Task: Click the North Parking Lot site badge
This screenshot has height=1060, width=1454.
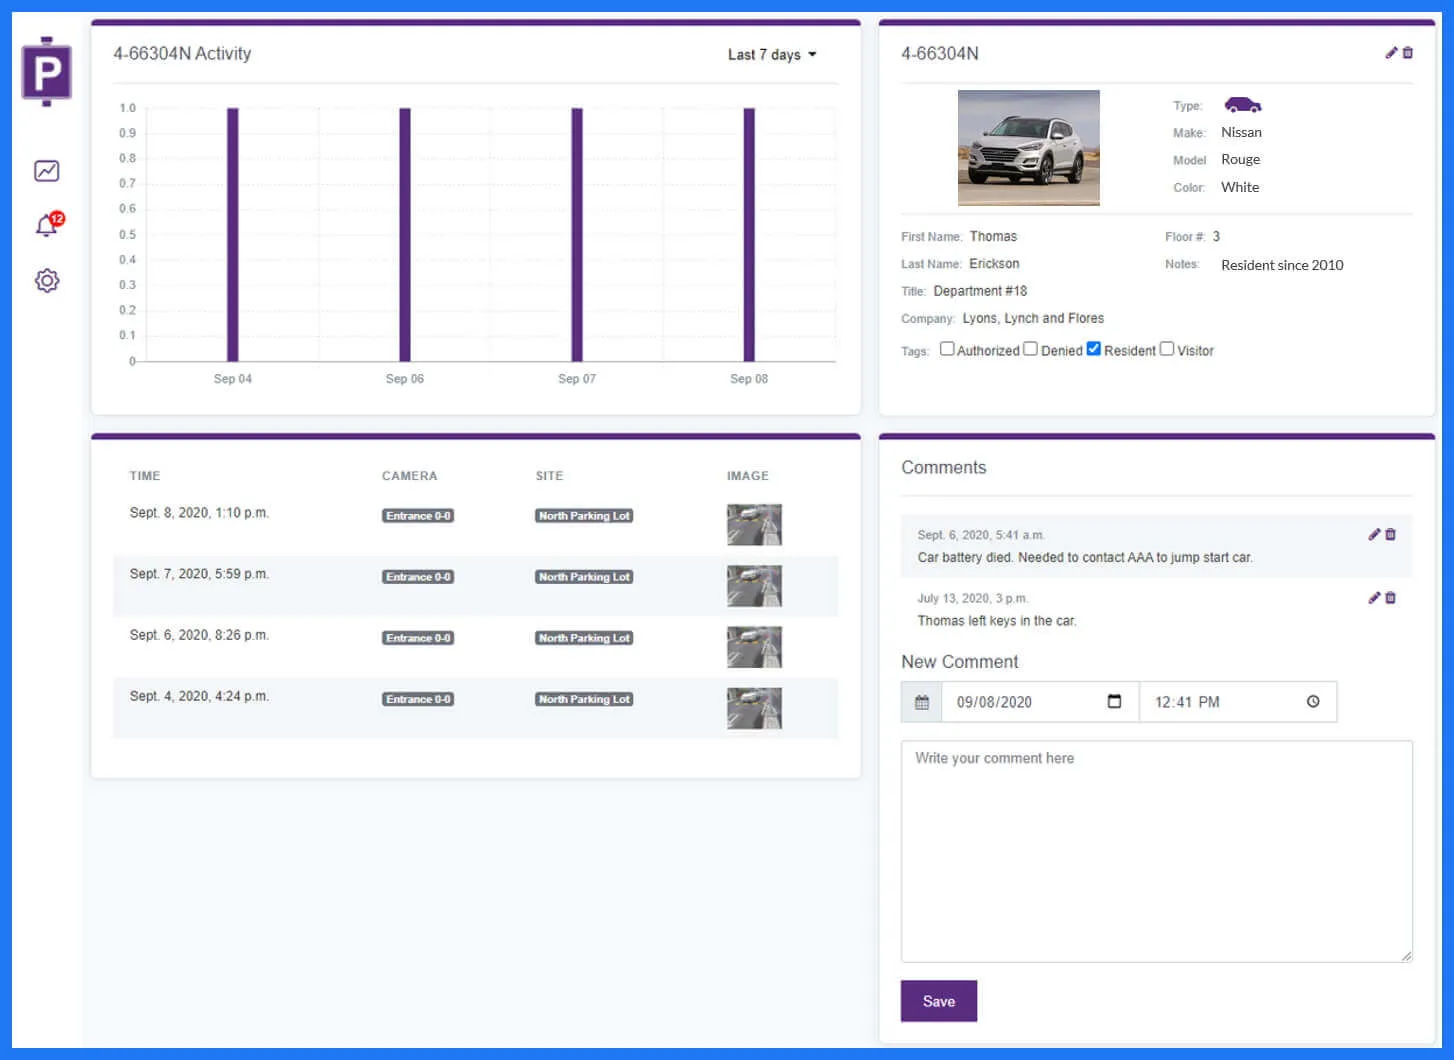Action: click(x=583, y=515)
